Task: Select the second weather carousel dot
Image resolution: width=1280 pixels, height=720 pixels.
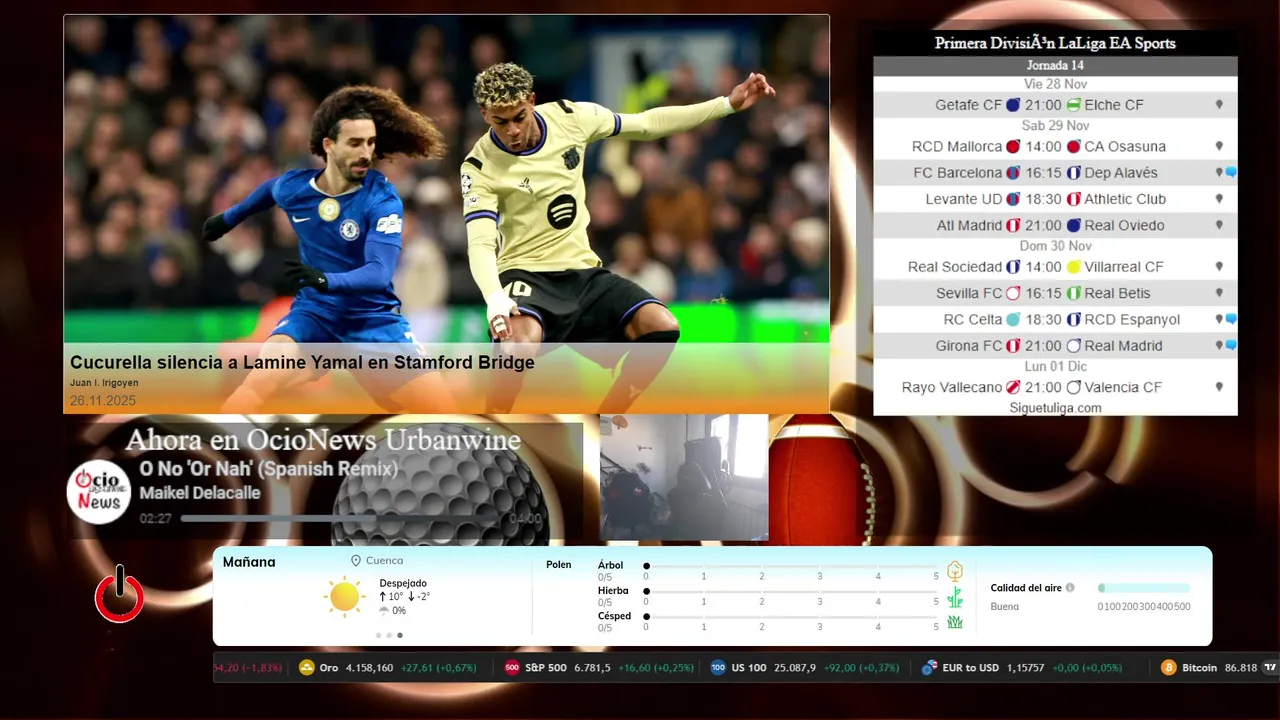Action: coord(389,635)
